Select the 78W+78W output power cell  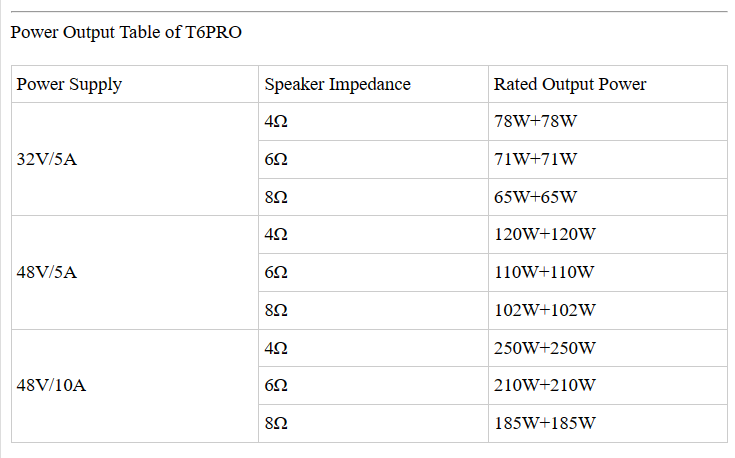point(536,122)
